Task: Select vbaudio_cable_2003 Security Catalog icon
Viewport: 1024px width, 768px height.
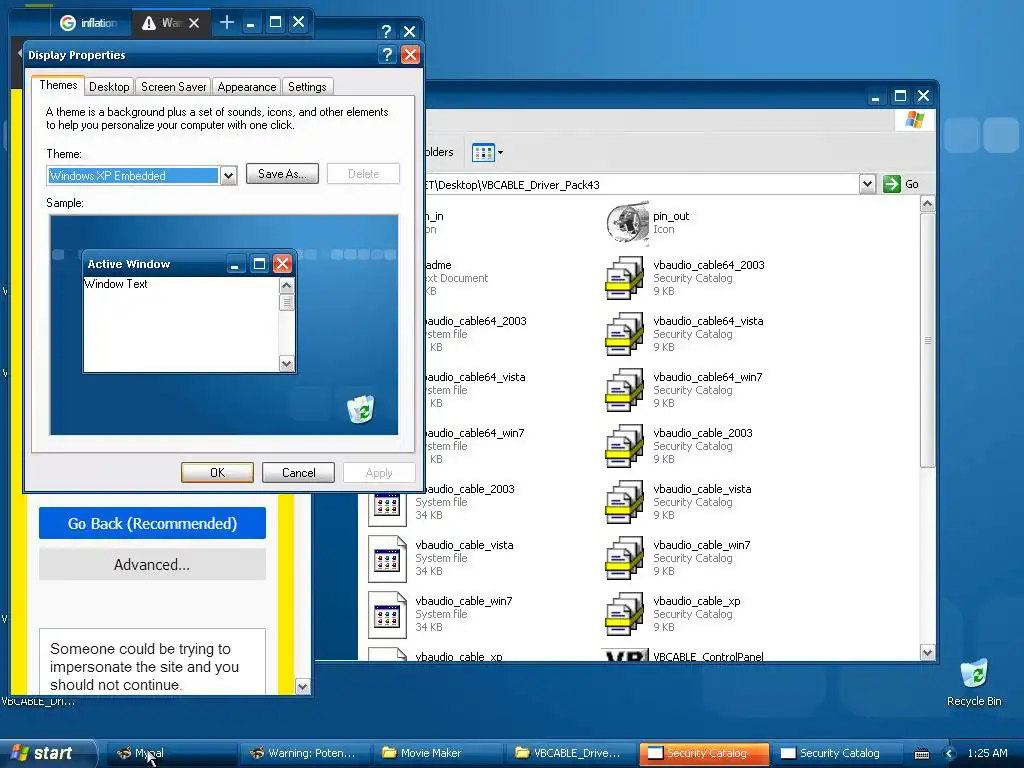Action: click(x=624, y=447)
